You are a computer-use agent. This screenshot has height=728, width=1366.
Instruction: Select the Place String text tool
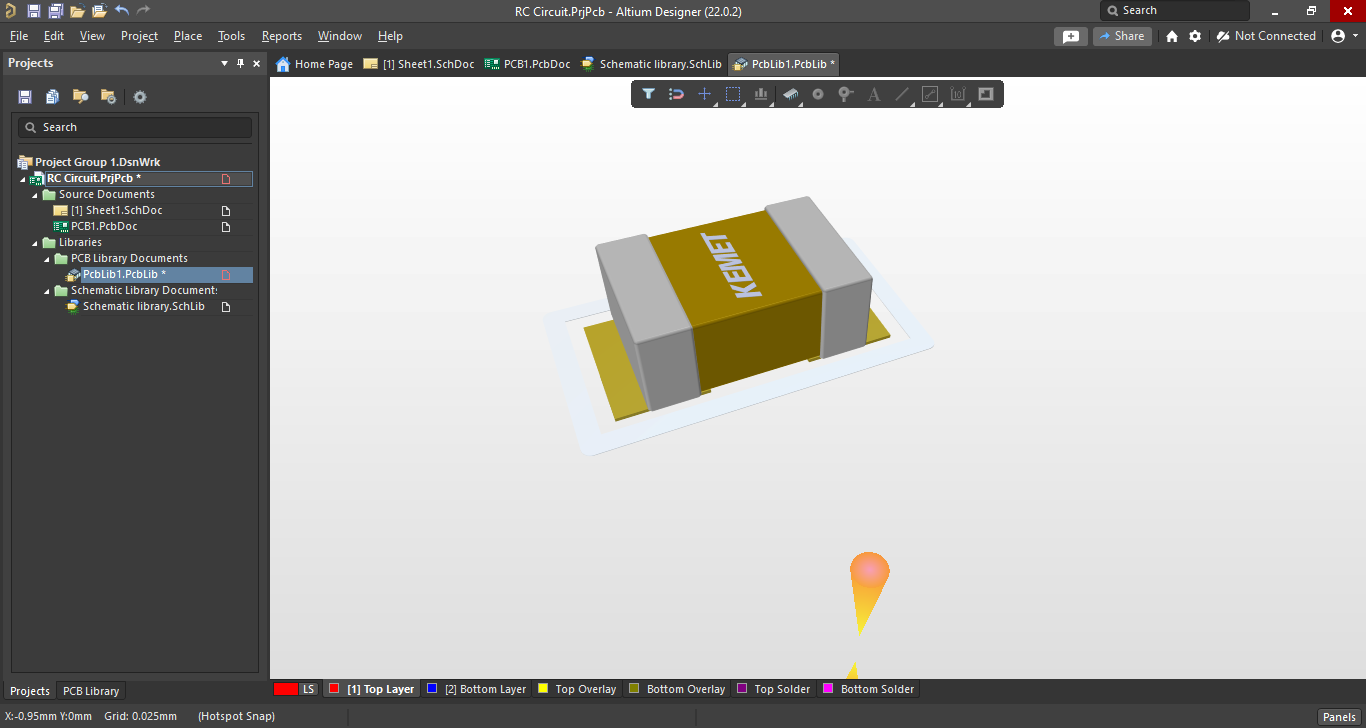point(873,94)
